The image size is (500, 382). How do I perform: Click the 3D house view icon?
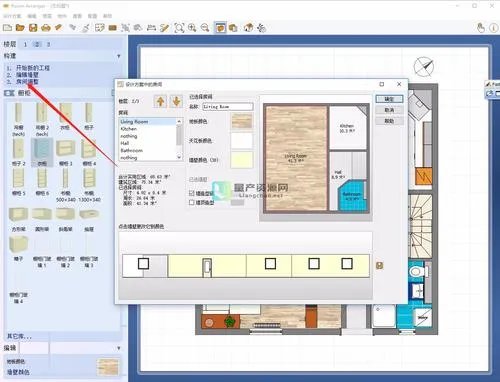(x=248, y=28)
